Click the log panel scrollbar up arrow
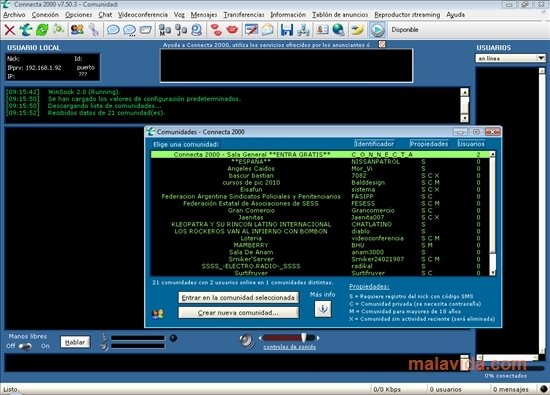550x395 pixels. (x=464, y=92)
